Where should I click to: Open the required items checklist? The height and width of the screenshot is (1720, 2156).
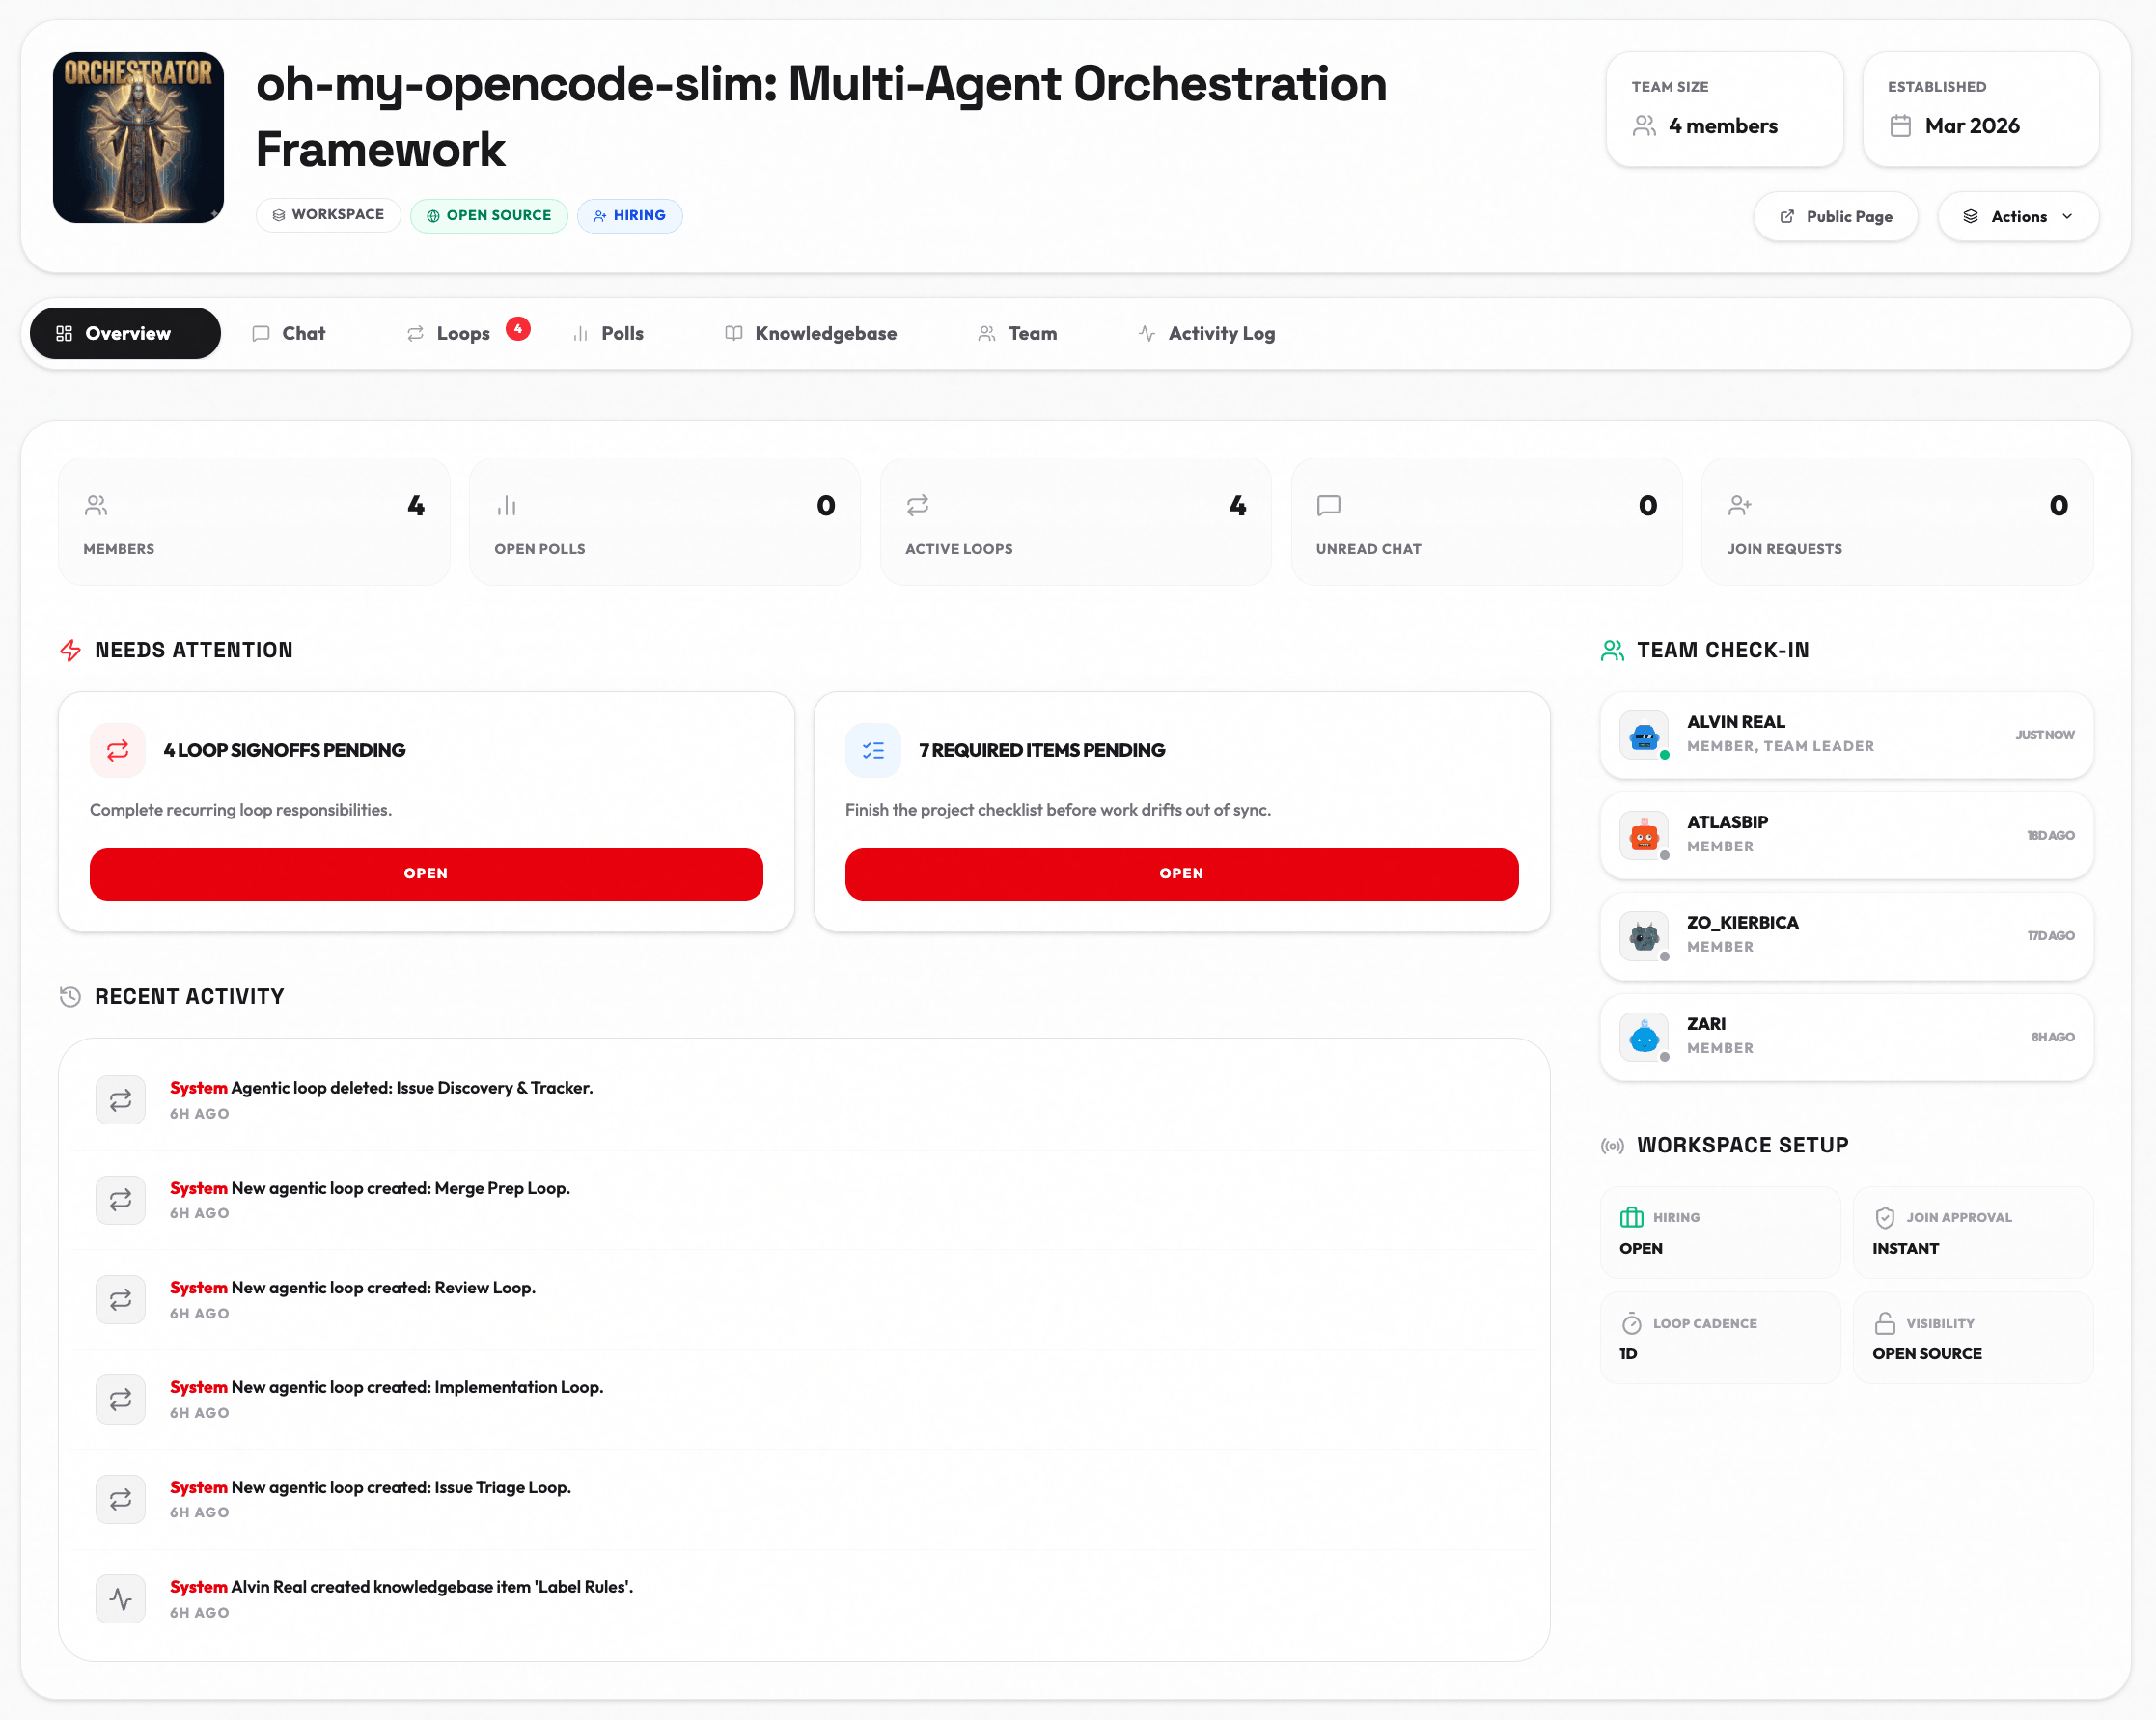pyautogui.click(x=1181, y=874)
